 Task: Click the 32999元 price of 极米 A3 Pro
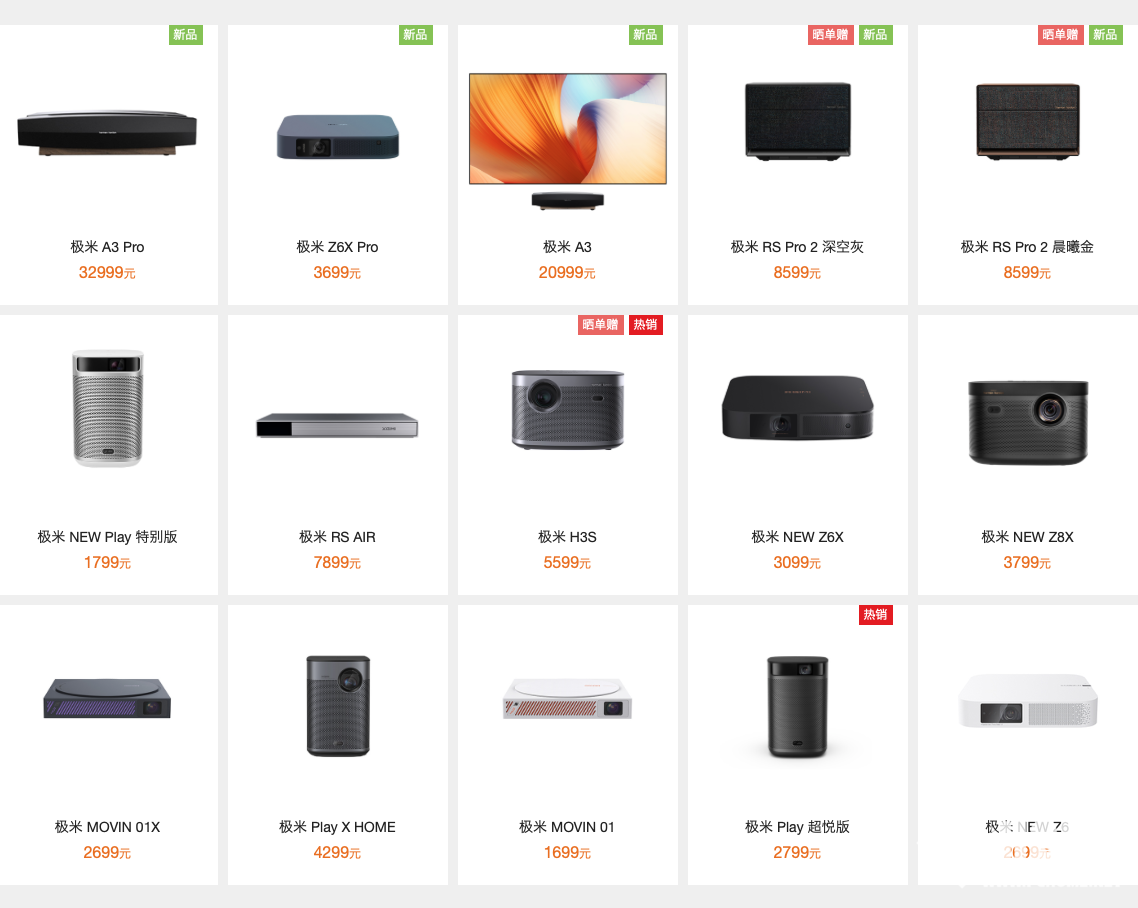coord(107,272)
